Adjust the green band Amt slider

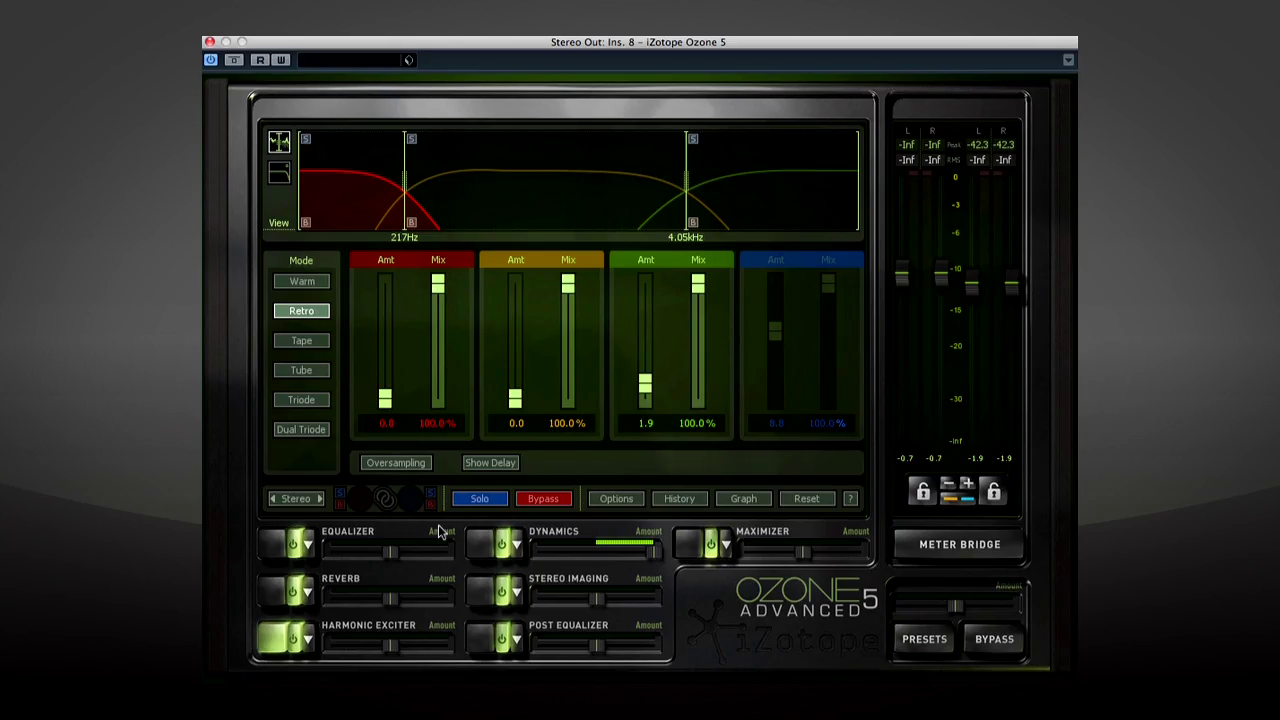(x=645, y=383)
